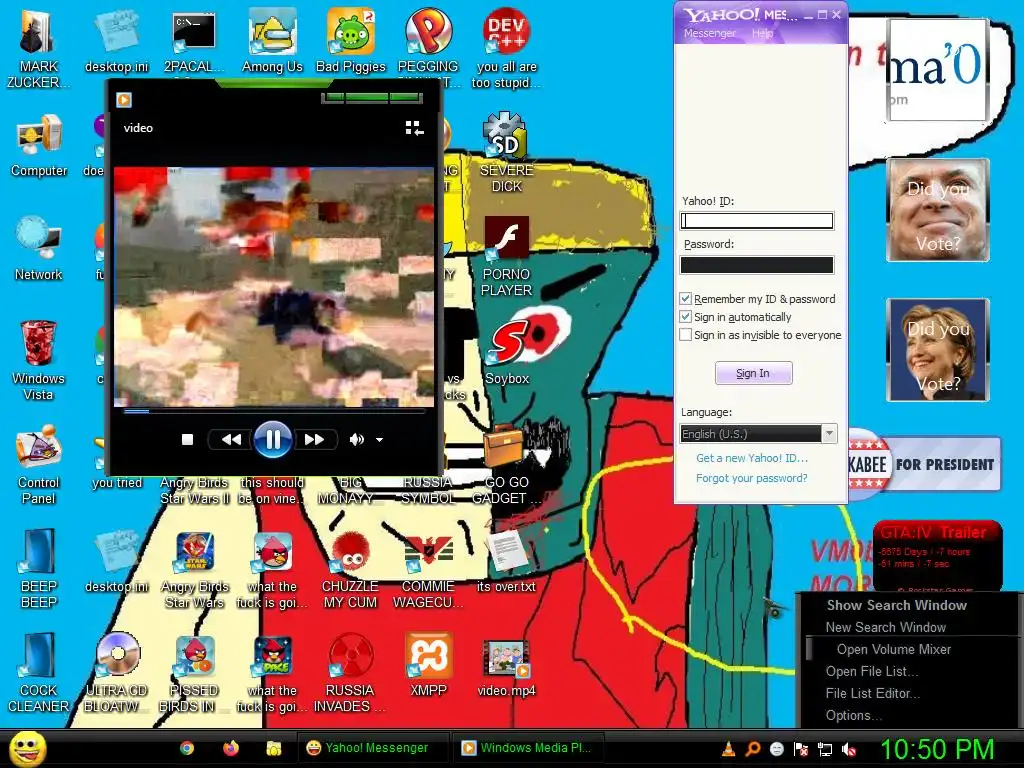The width and height of the screenshot is (1024, 768).
Task: Select the Network desktop icon
Action: coord(39,249)
